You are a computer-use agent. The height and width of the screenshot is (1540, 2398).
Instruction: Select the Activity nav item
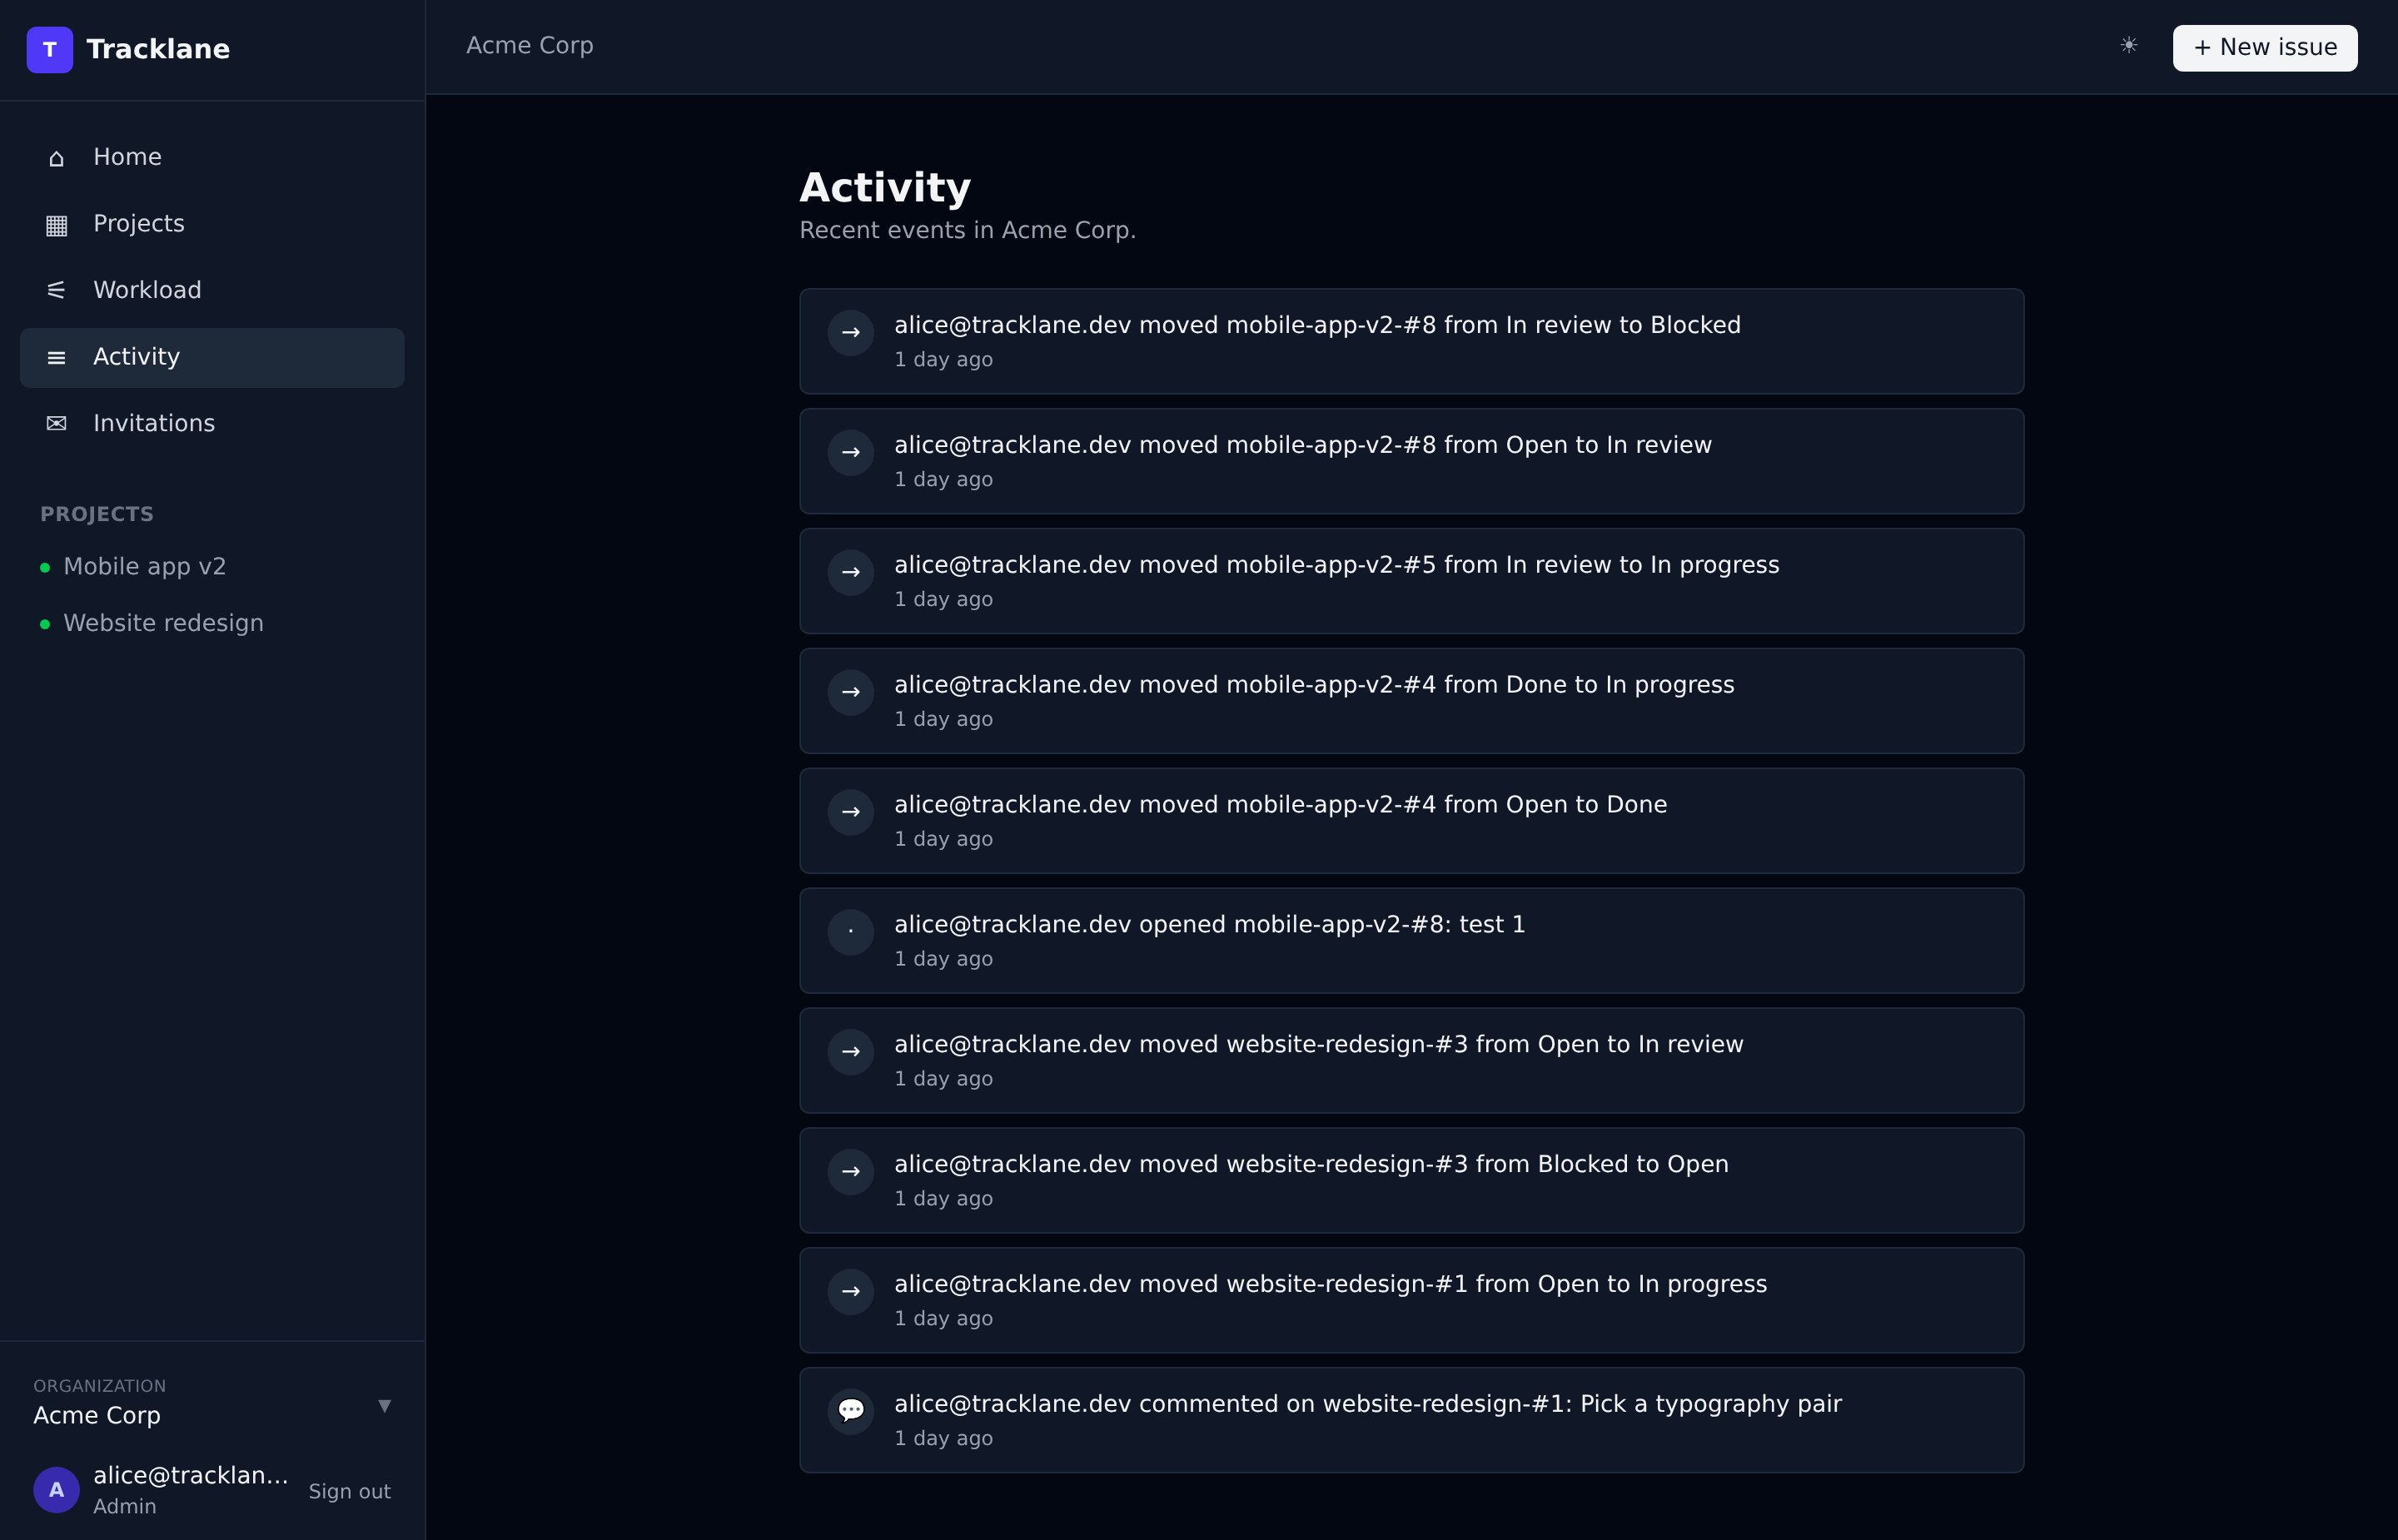212,357
